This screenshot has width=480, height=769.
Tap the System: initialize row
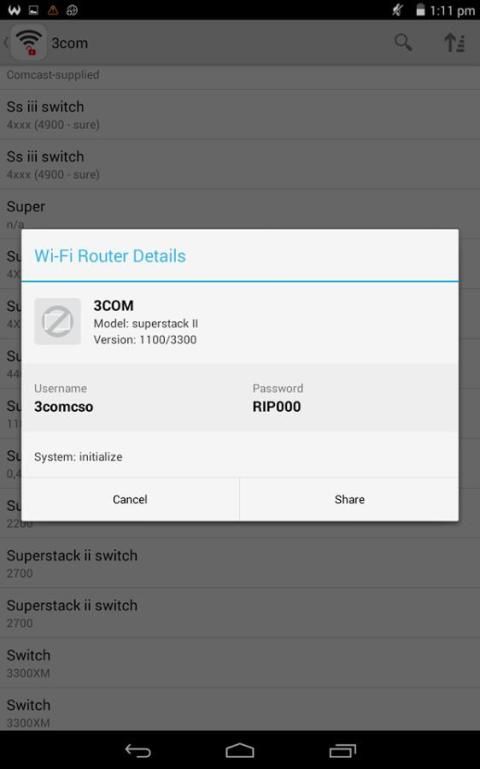coord(240,457)
